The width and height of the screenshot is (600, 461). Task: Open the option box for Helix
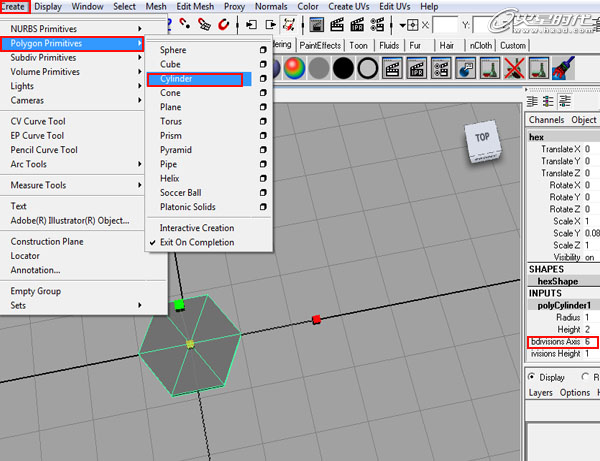[x=263, y=179]
